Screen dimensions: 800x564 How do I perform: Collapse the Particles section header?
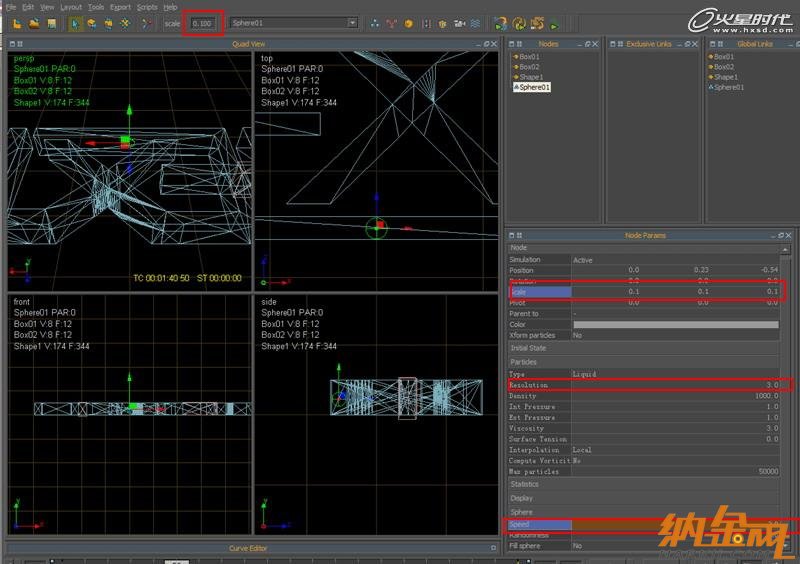click(x=524, y=362)
